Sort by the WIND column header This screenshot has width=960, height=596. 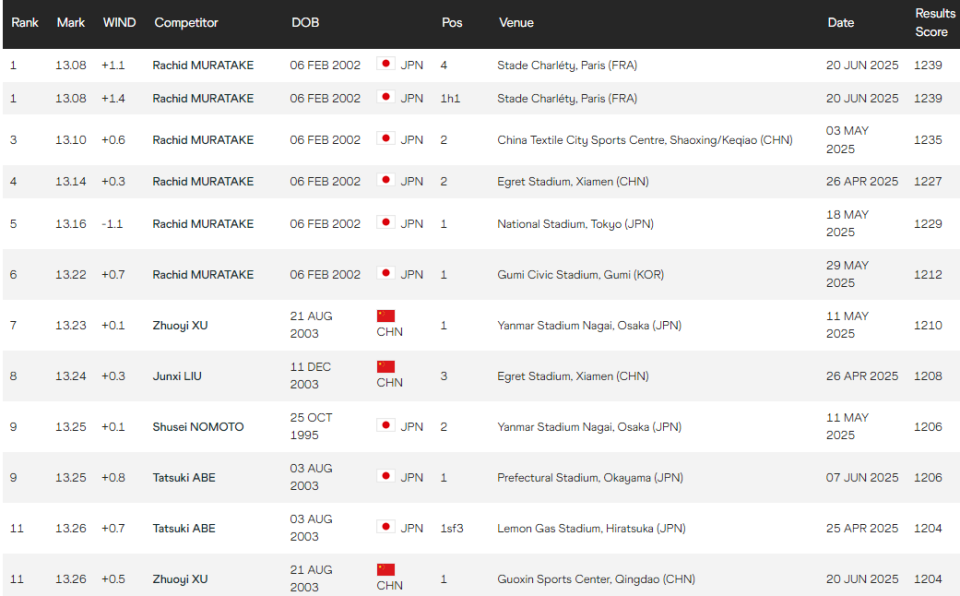pyautogui.click(x=119, y=23)
